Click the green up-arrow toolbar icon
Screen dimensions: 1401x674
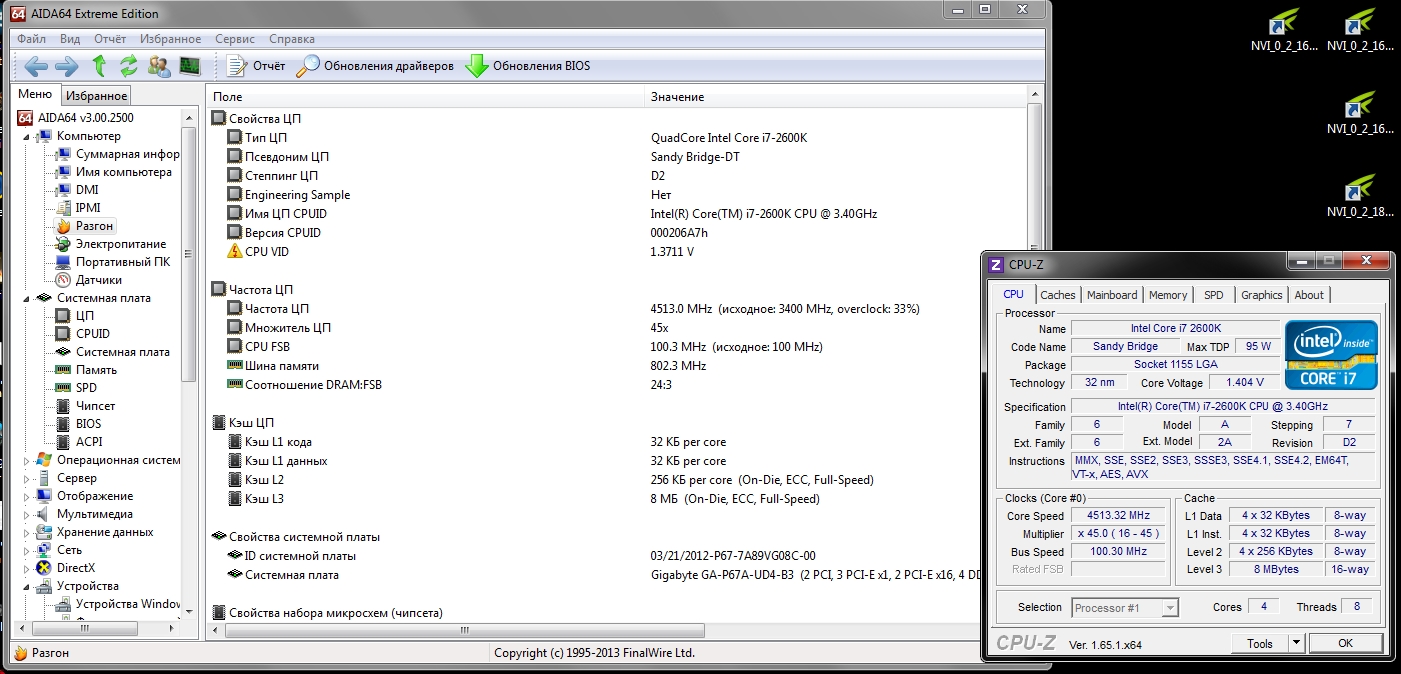coord(99,66)
